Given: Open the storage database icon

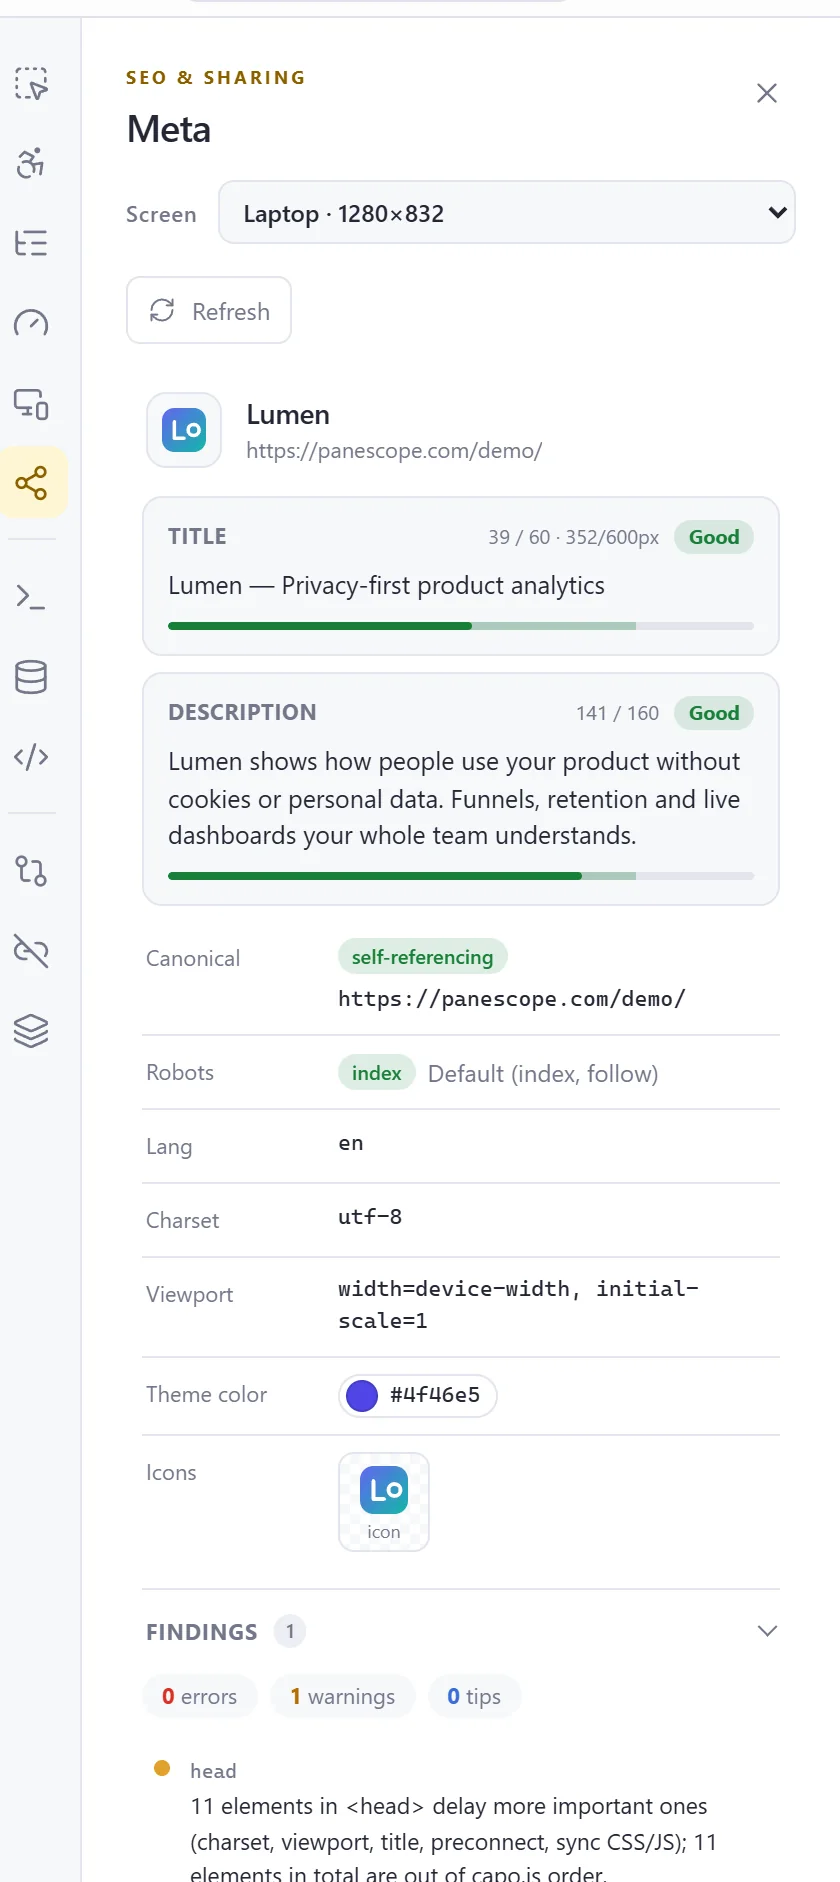Looking at the screenshot, I should coord(31,677).
